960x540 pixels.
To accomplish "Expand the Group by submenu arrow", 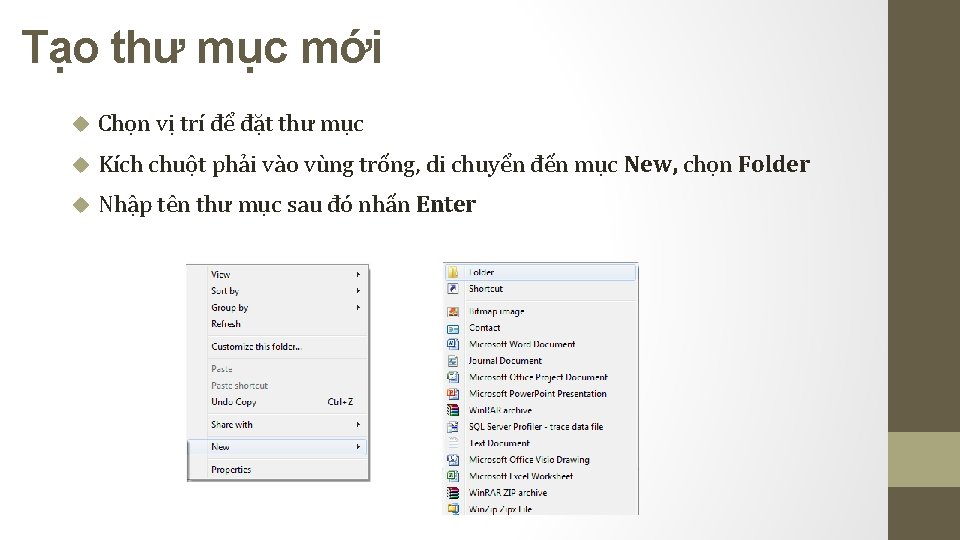I will click(x=358, y=307).
